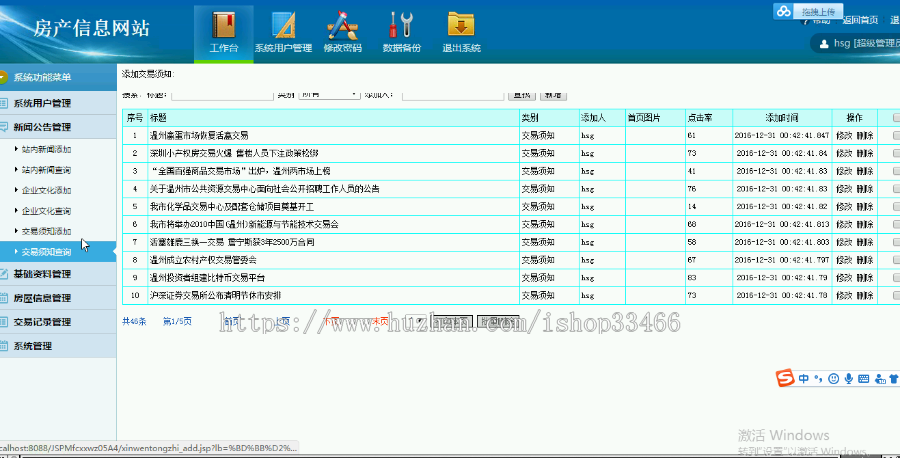Tick checkbox for row 8 农村产权交易管委会

tap(896, 260)
